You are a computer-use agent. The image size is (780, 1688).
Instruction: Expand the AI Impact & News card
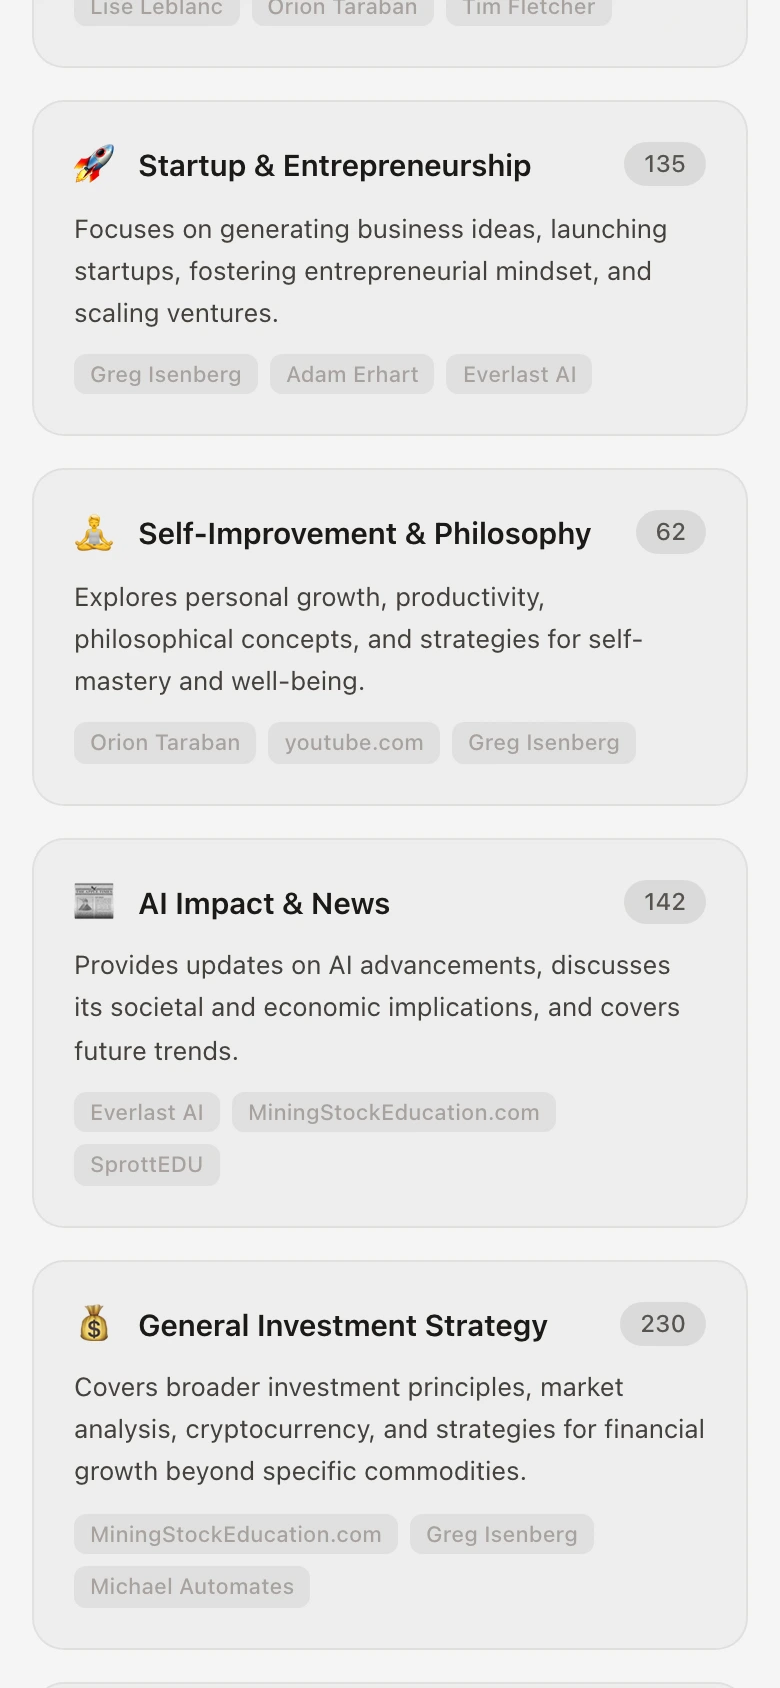390,1030
